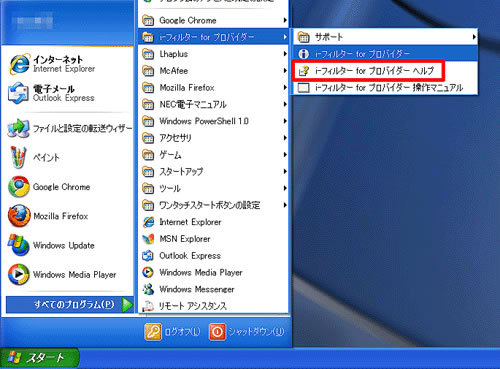Click Windows Messenger icon
Viewport: 500px width, 369px height.
coord(148,289)
